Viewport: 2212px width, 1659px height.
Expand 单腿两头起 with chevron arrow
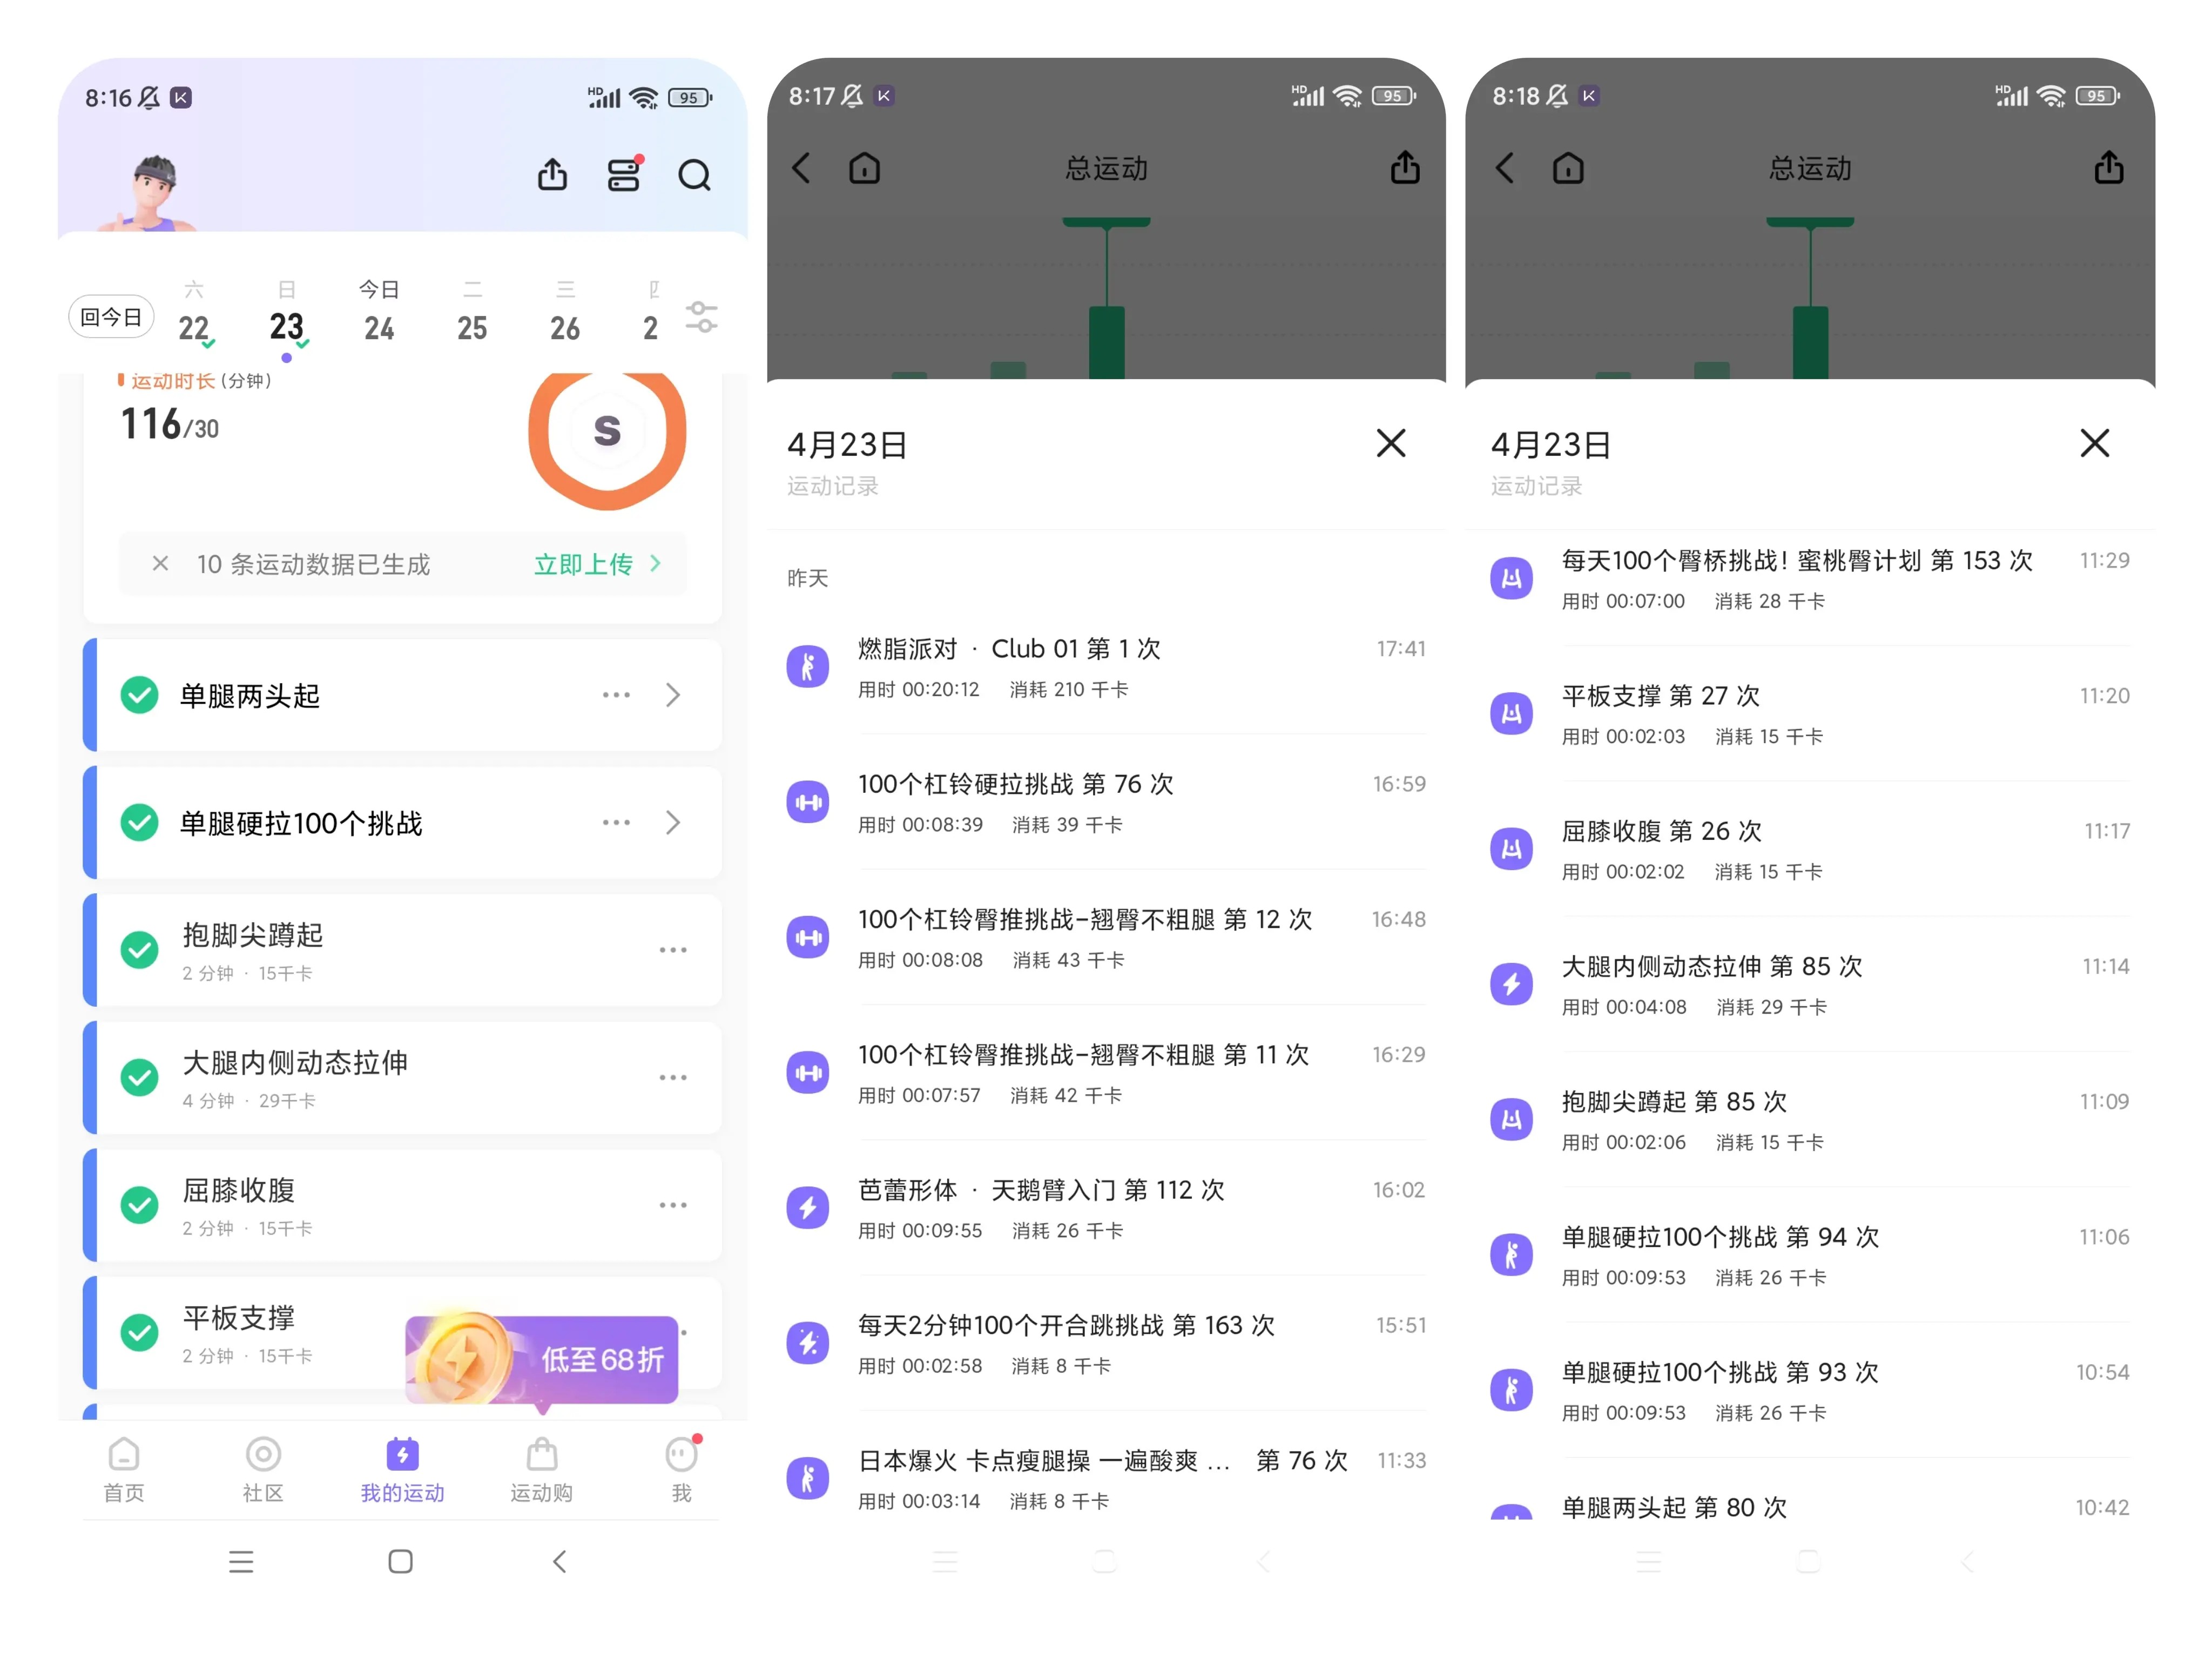point(673,695)
